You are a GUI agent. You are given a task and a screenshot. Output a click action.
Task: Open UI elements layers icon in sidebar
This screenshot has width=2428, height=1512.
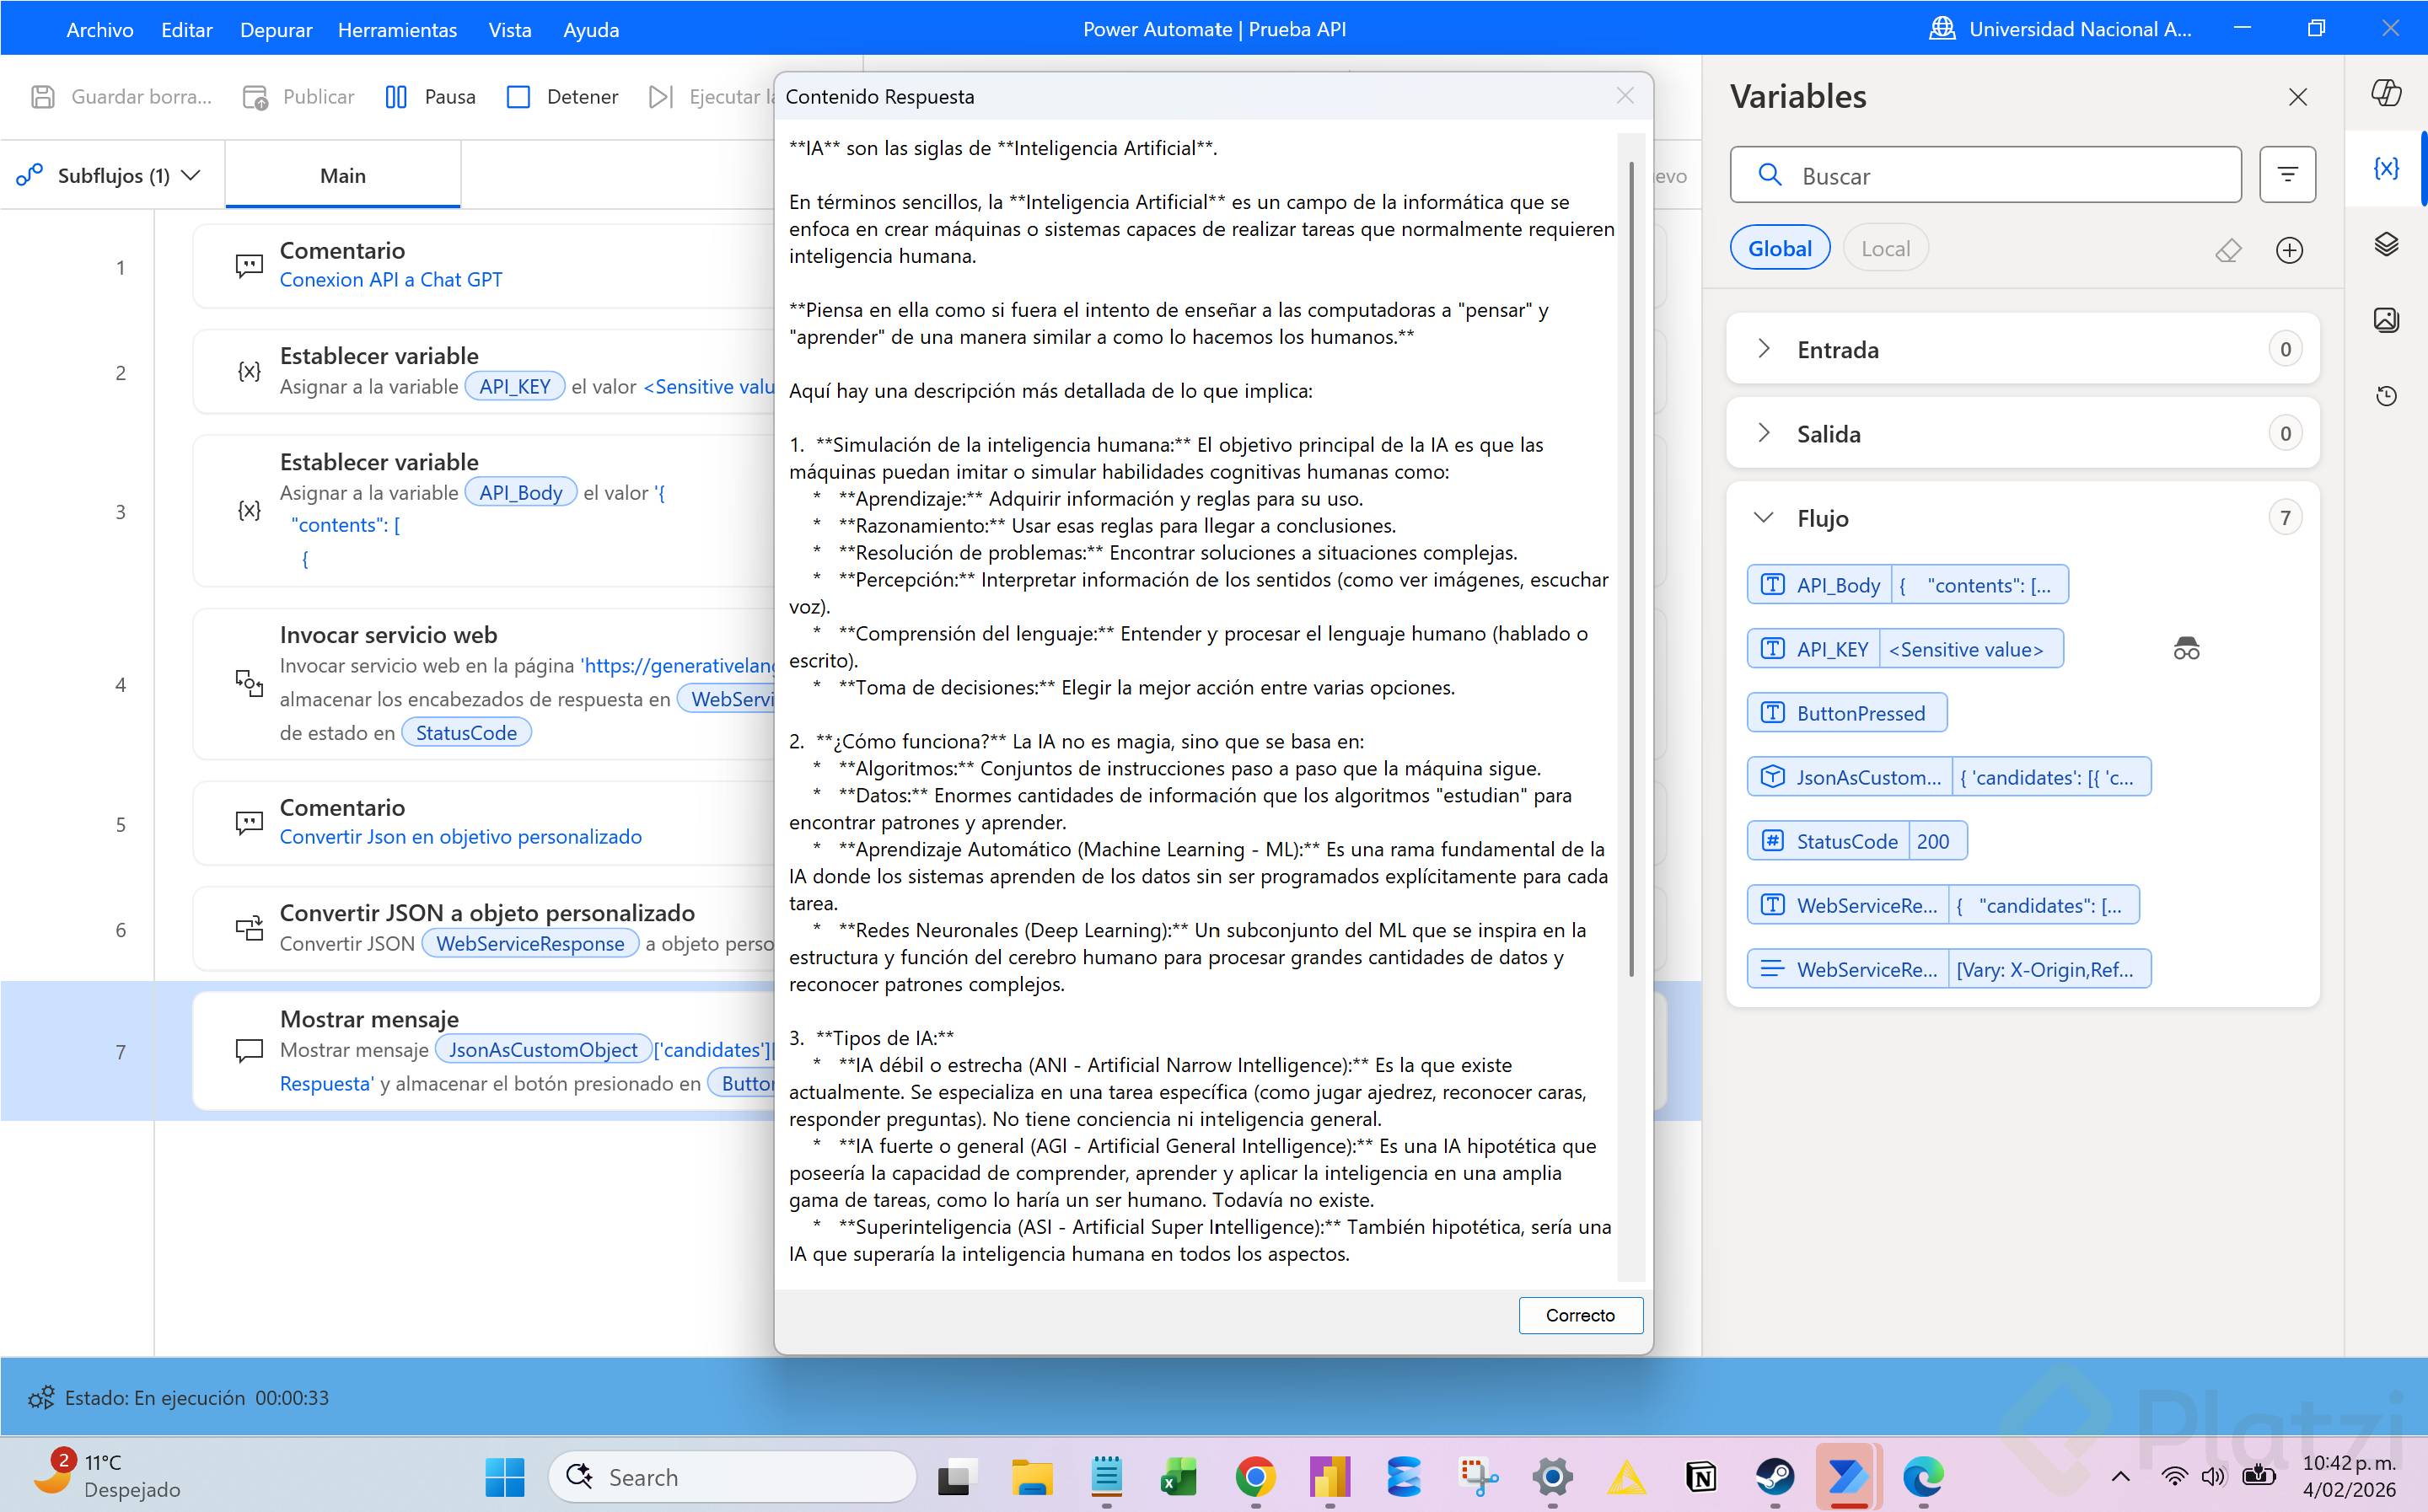(x=2386, y=244)
